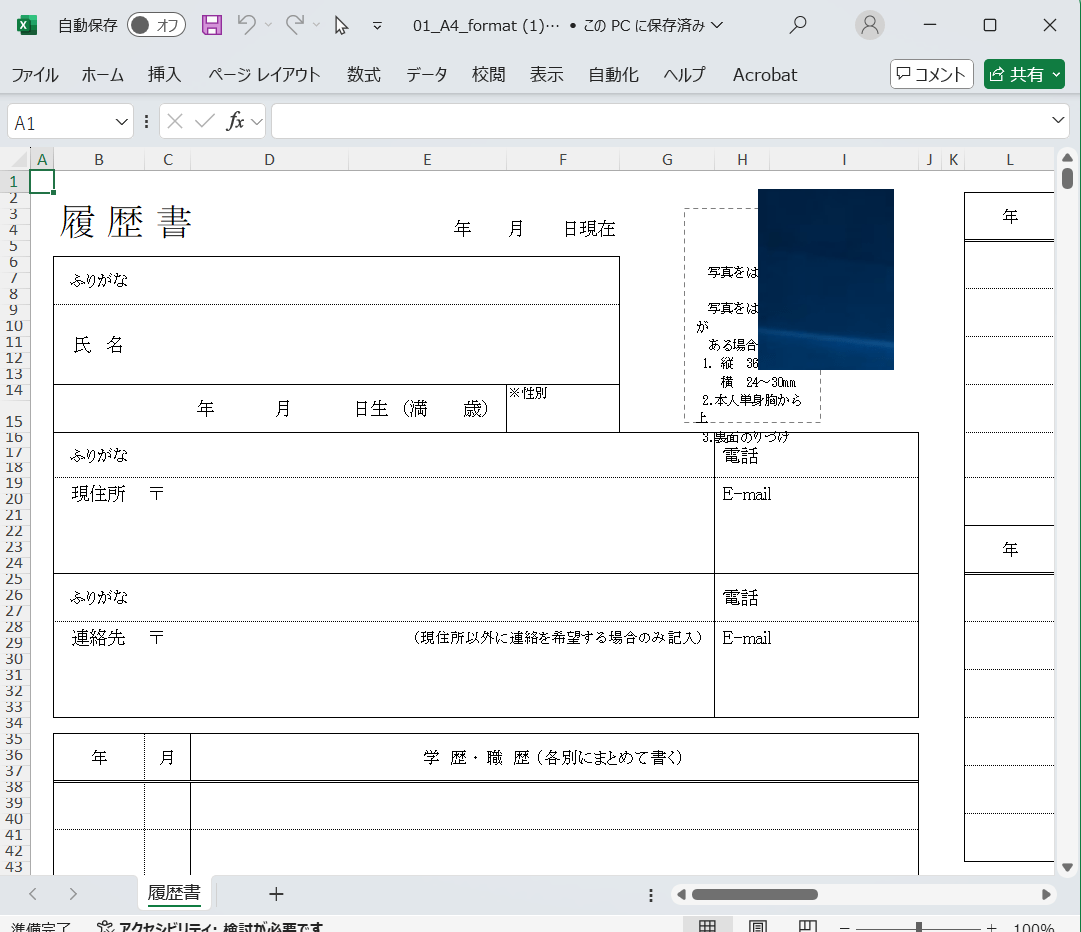Click the sheet tab bar three-dot handle
The width and height of the screenshot is (1081, 932).
pos(651,895)
